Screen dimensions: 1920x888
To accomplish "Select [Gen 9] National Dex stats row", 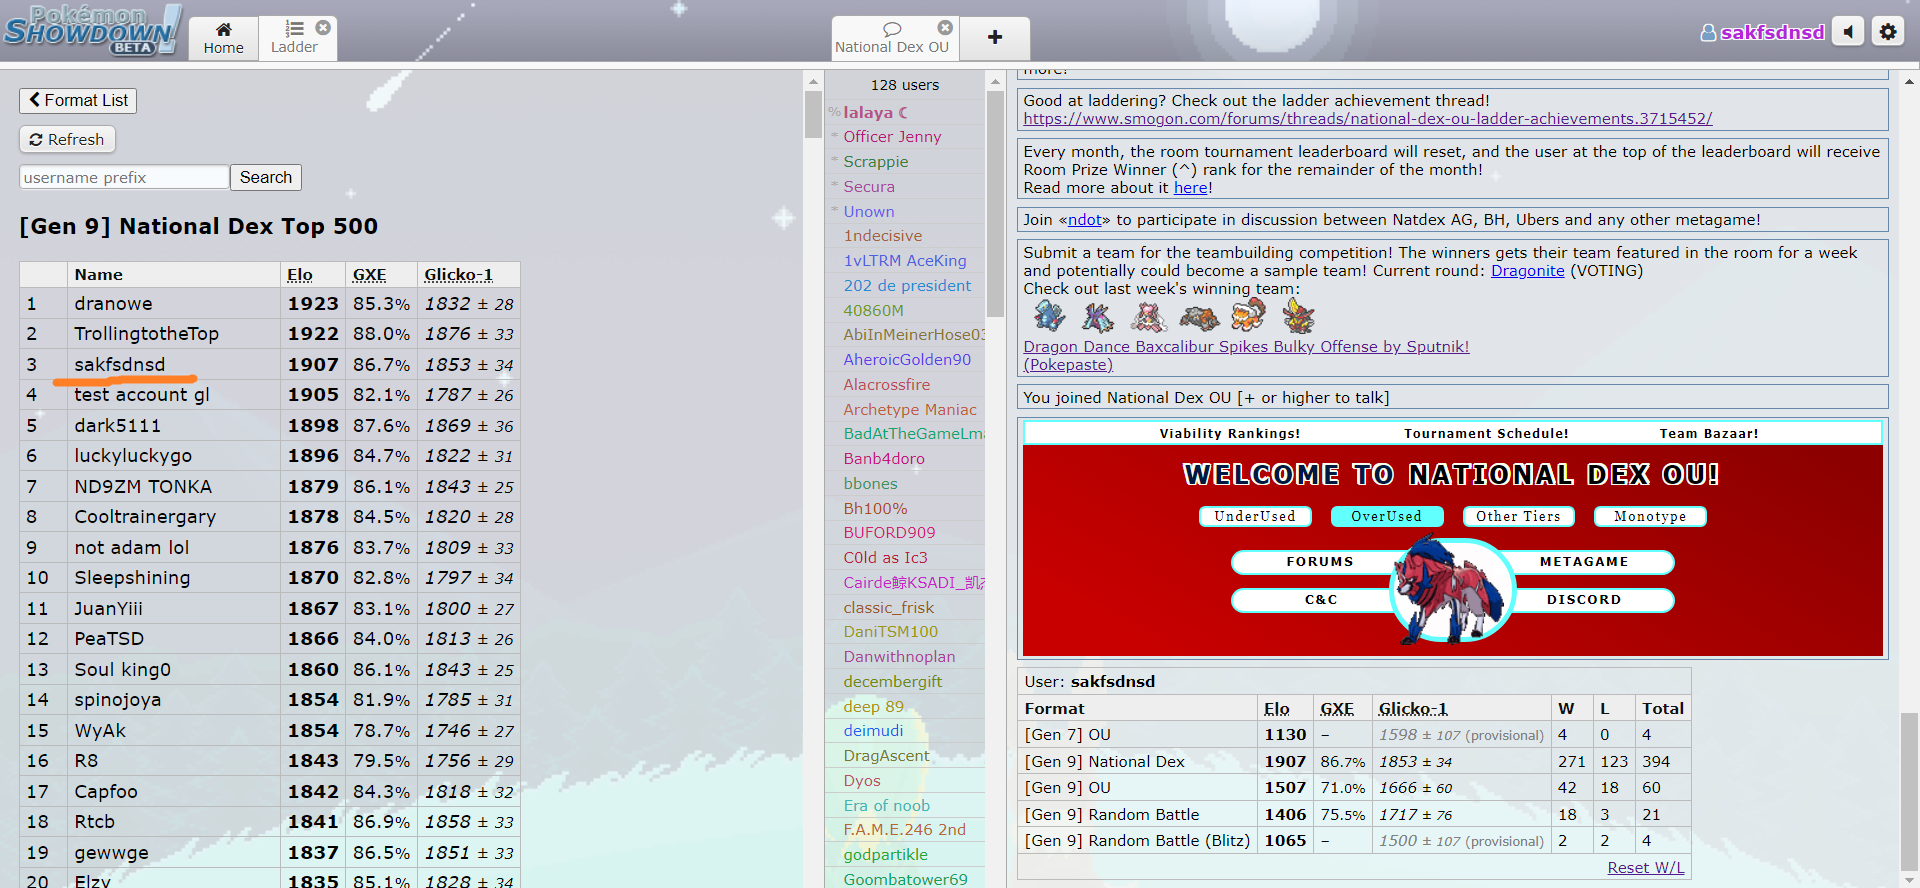I will click(1354, 761).
